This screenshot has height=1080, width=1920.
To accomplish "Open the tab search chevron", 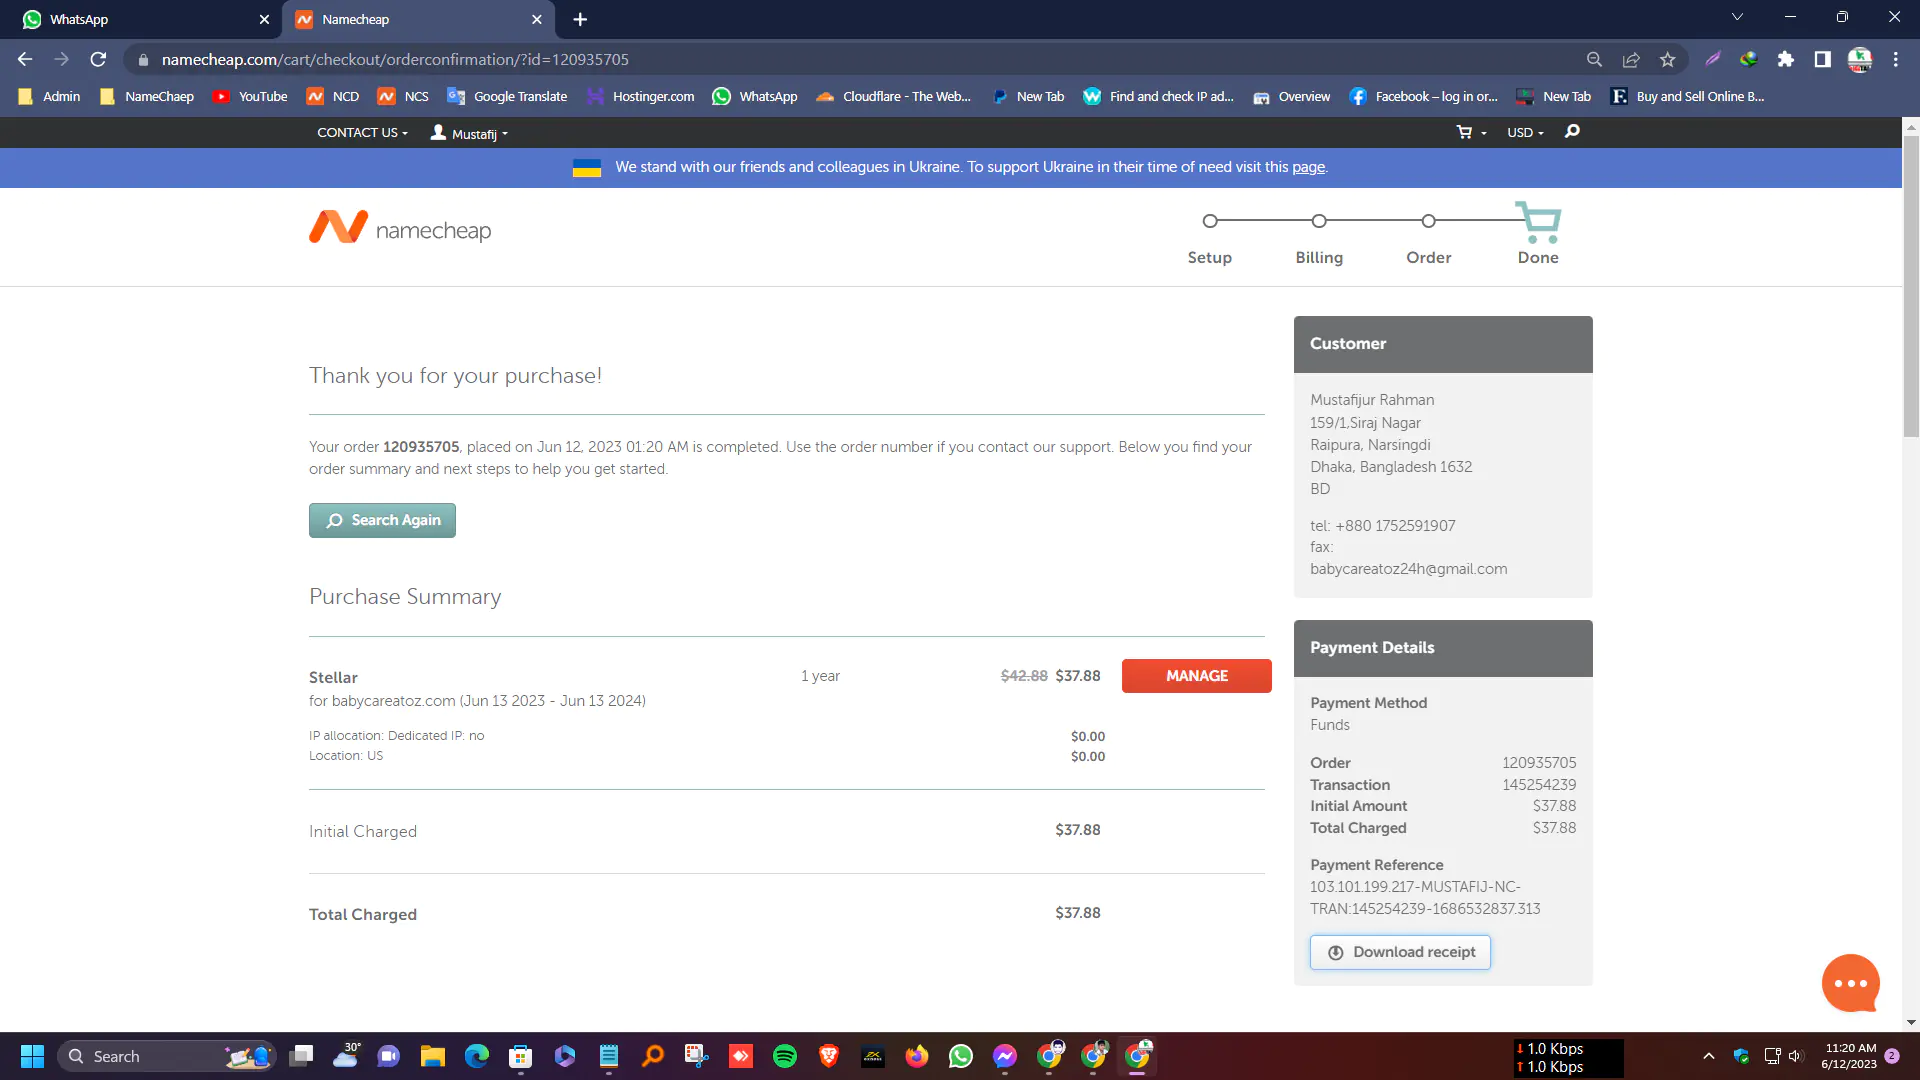I will (1737, 17).
